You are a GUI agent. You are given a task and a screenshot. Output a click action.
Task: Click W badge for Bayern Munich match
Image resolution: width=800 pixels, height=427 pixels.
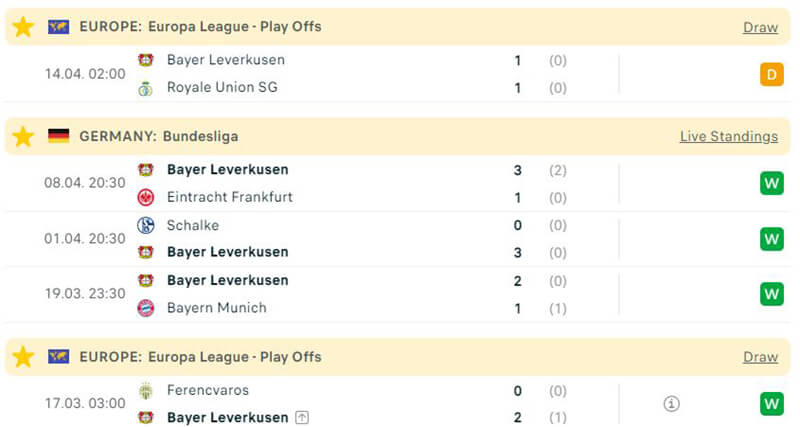(771, 294)
